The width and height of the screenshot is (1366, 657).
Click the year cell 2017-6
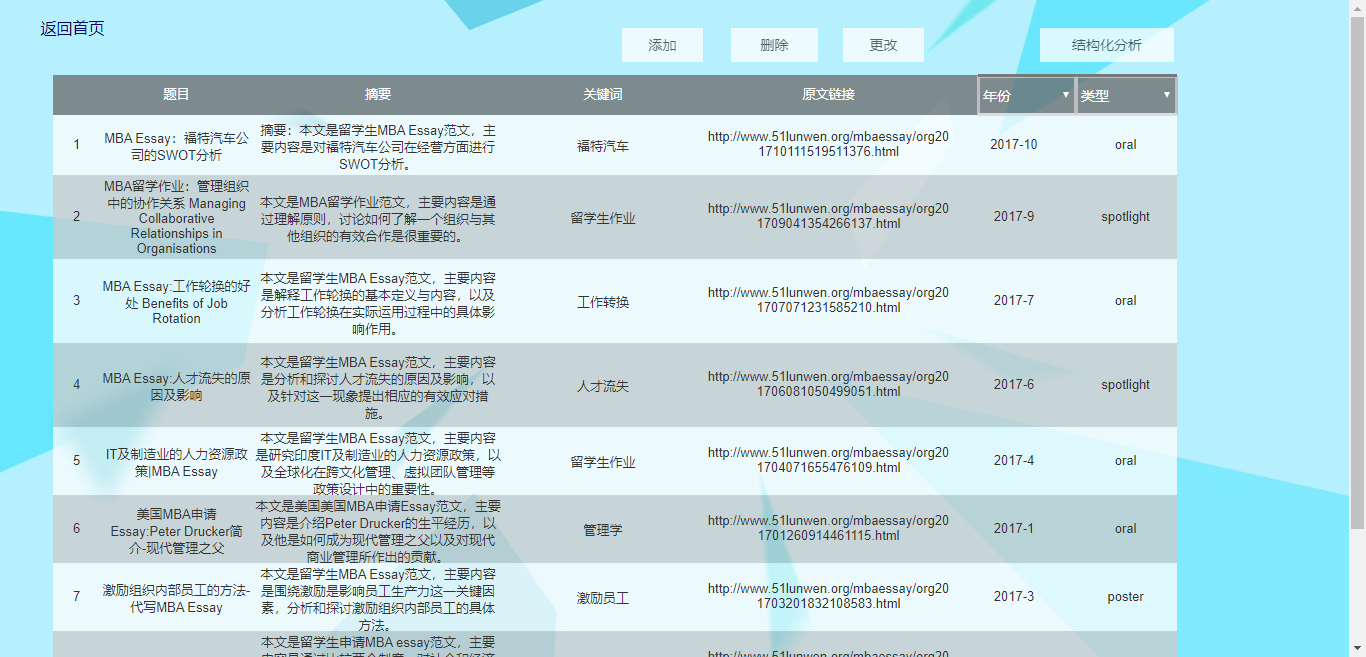pos(1014,384)
